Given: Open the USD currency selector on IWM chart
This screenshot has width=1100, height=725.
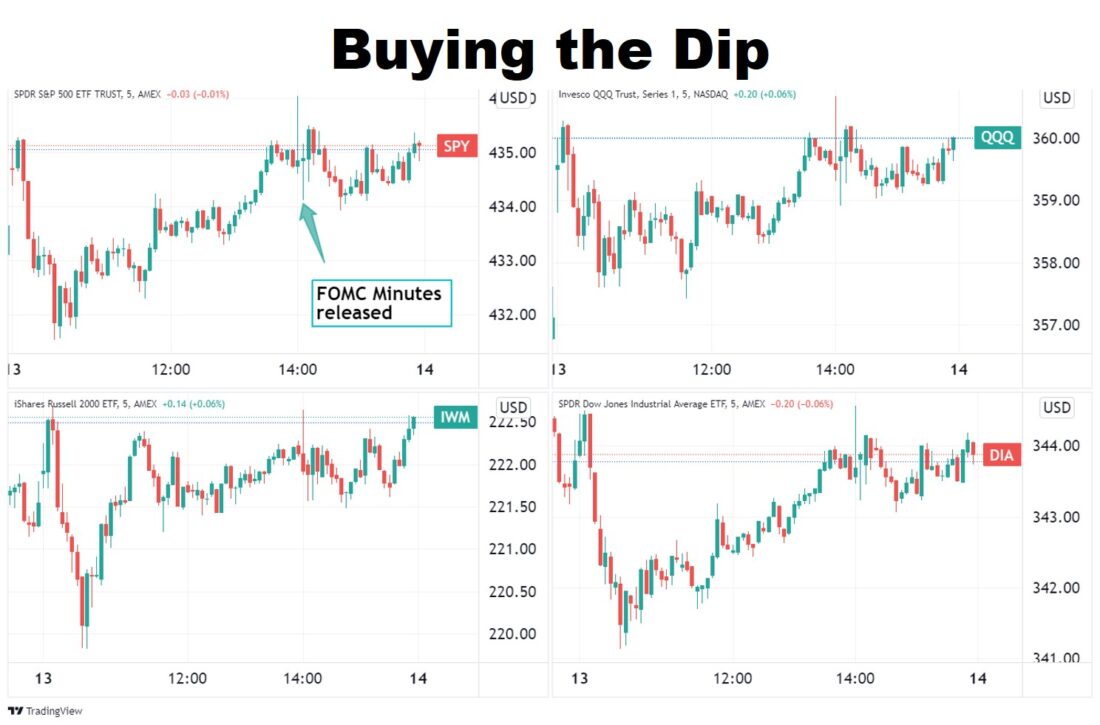Looking at the screenshot, I should (514, 407).
